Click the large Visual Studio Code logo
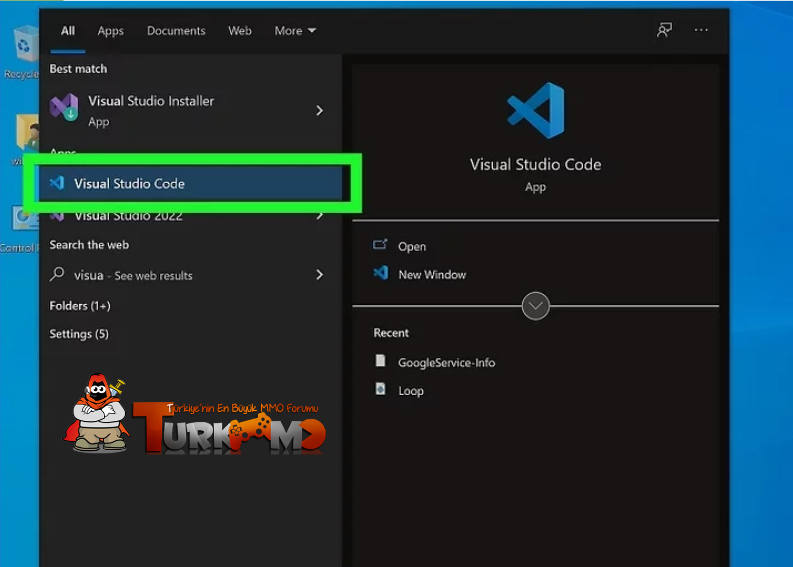 tap(536, 110)
